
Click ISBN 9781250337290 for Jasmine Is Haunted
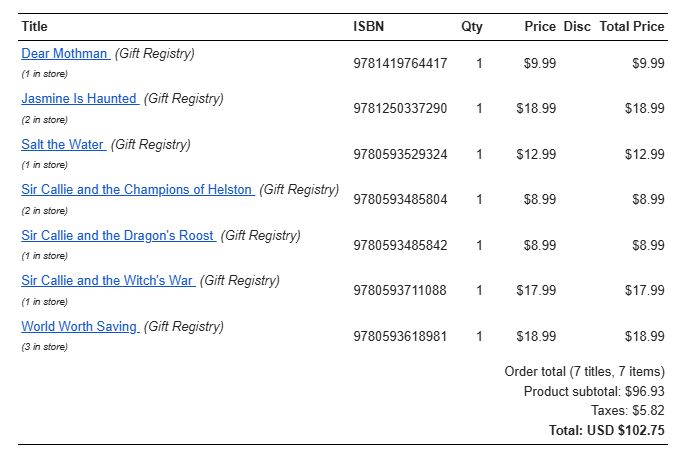click(400, 109)
